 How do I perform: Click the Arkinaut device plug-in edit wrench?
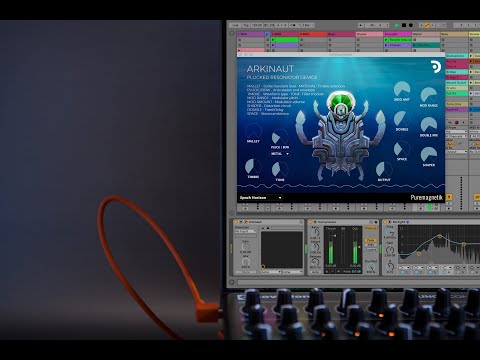tap(246, 222)
